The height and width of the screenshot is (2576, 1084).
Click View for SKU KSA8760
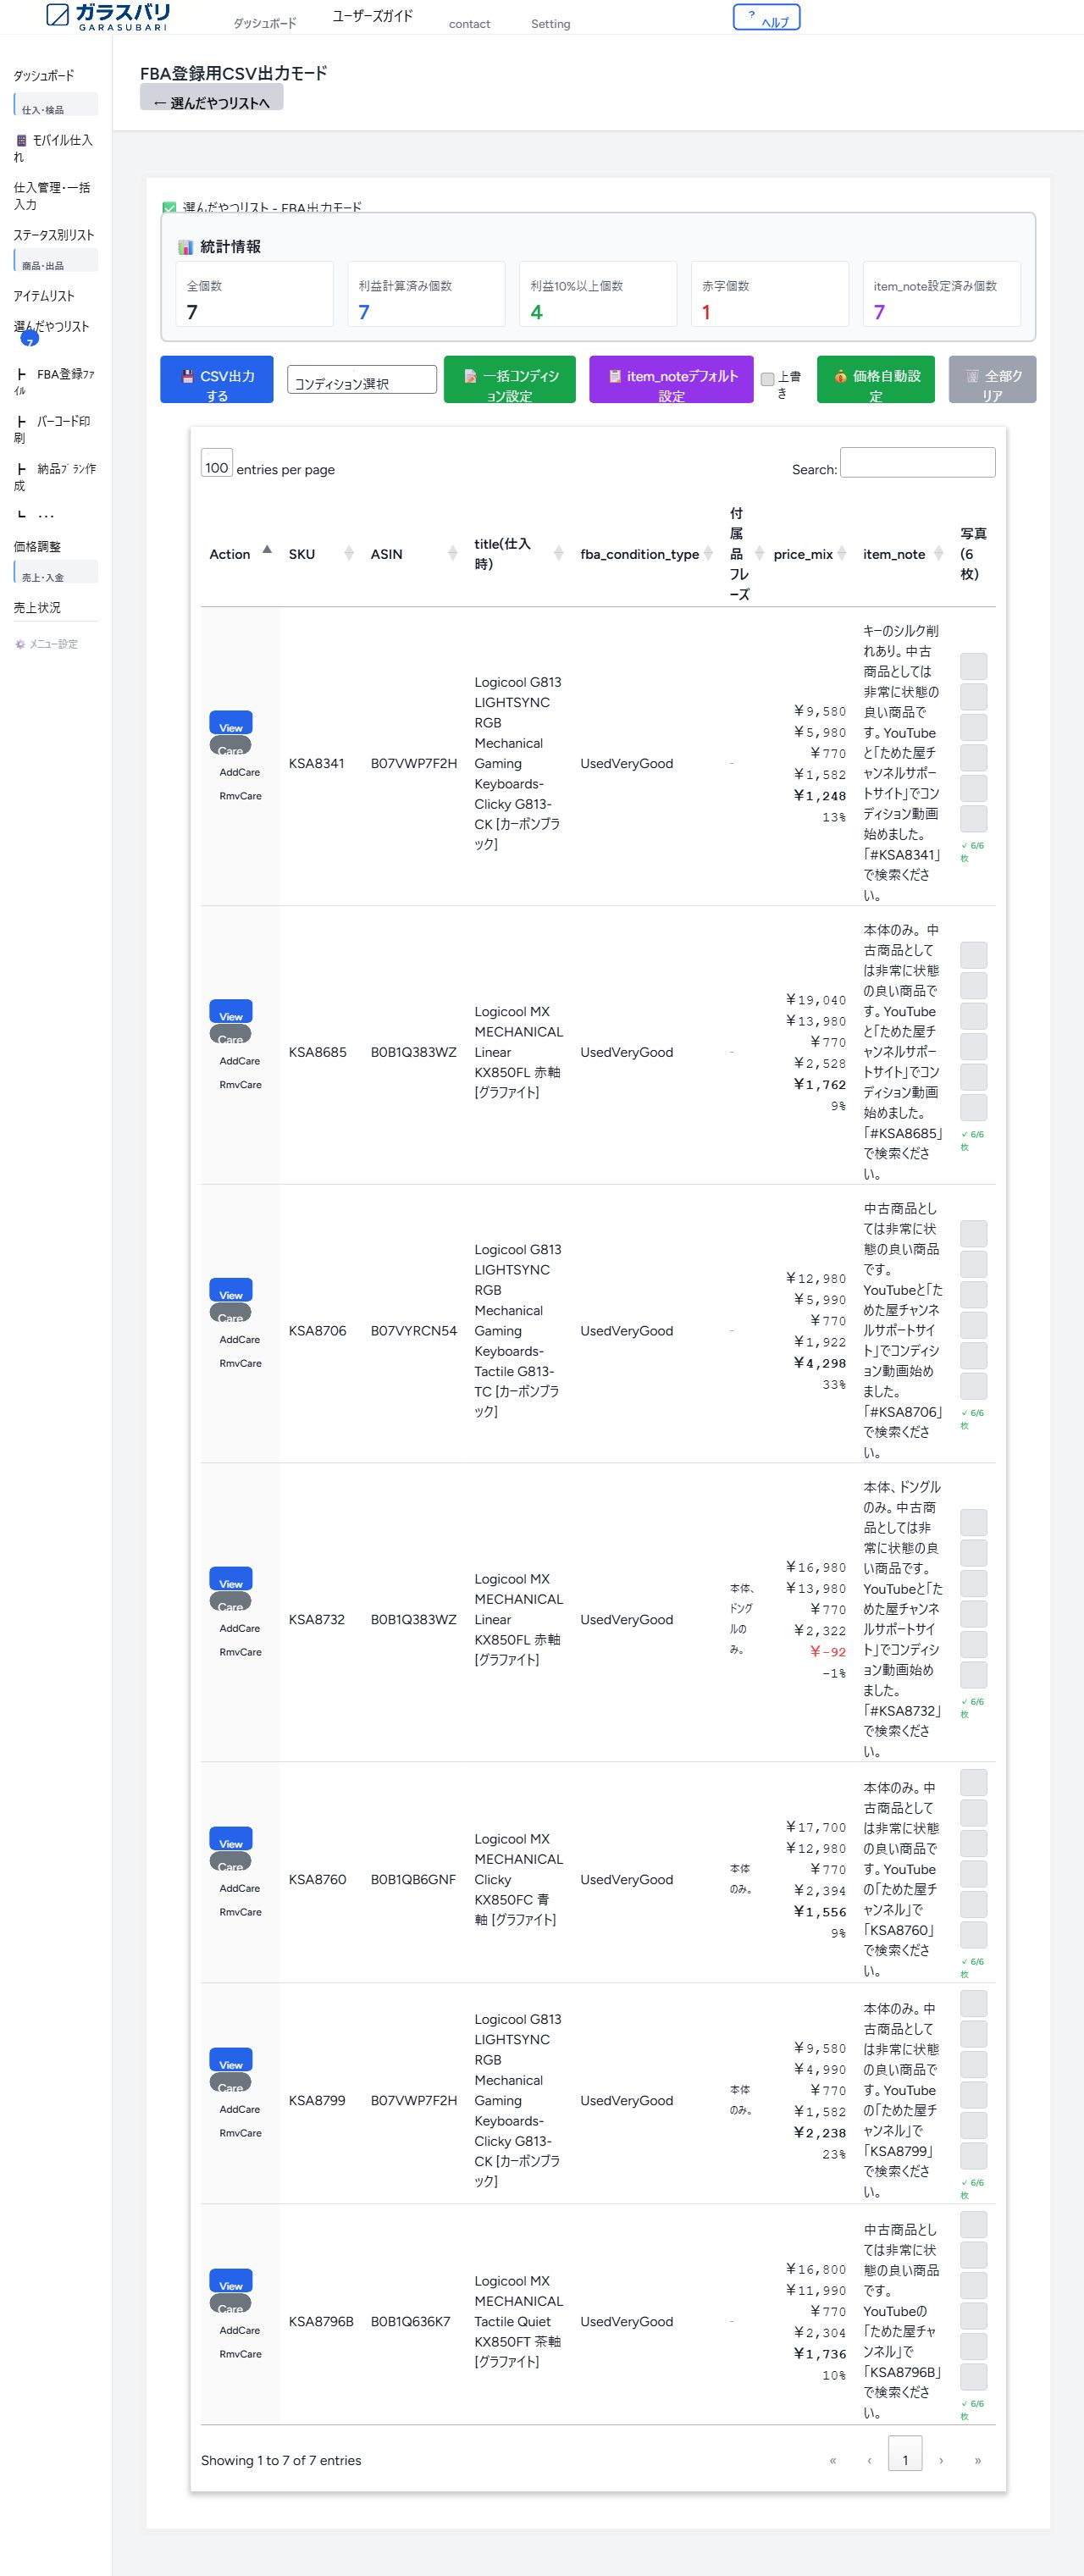pyautogui.click(x=231, y=1839)
